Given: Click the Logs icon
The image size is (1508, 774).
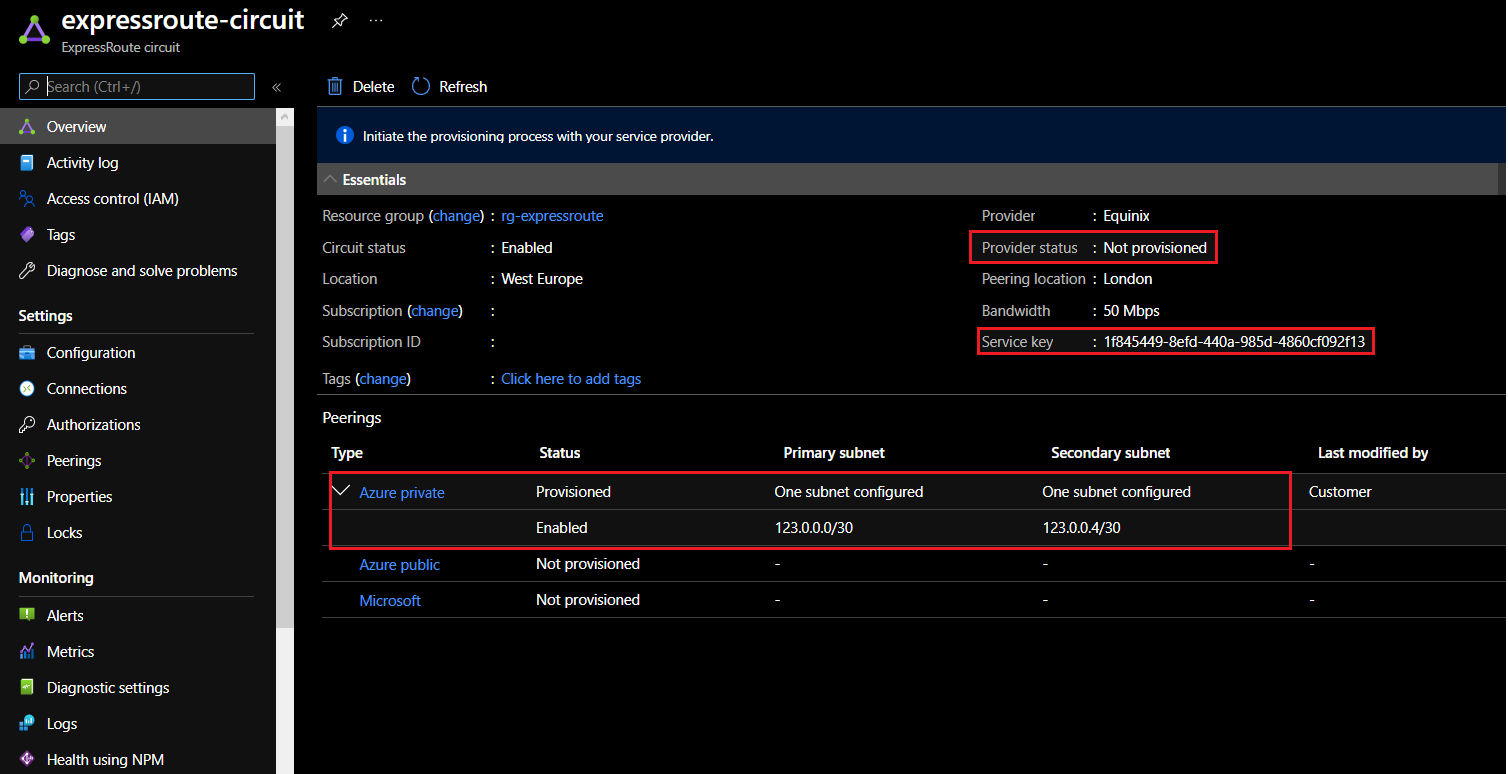Looking at the screenshot, I should tap(27, 724).
